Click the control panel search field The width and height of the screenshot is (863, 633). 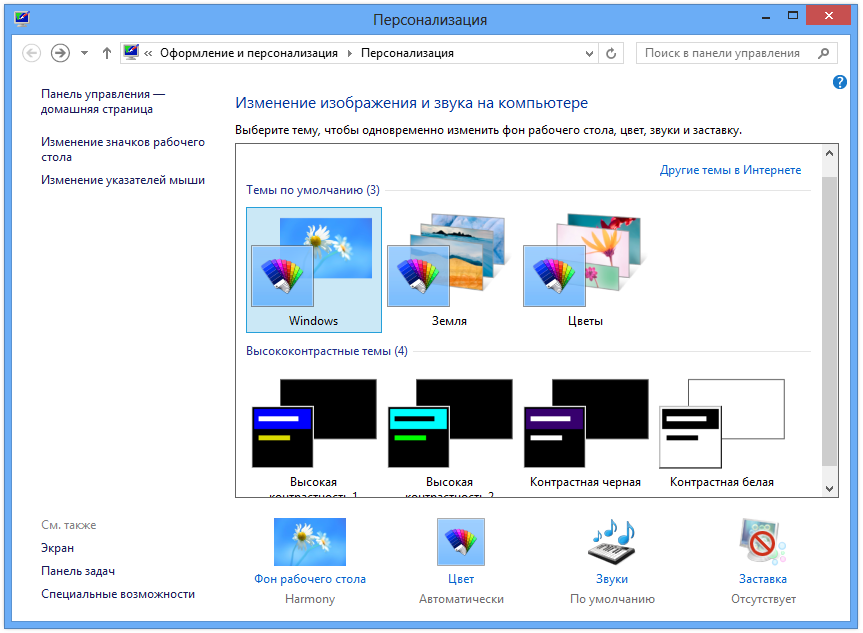[x=725, y=53]
